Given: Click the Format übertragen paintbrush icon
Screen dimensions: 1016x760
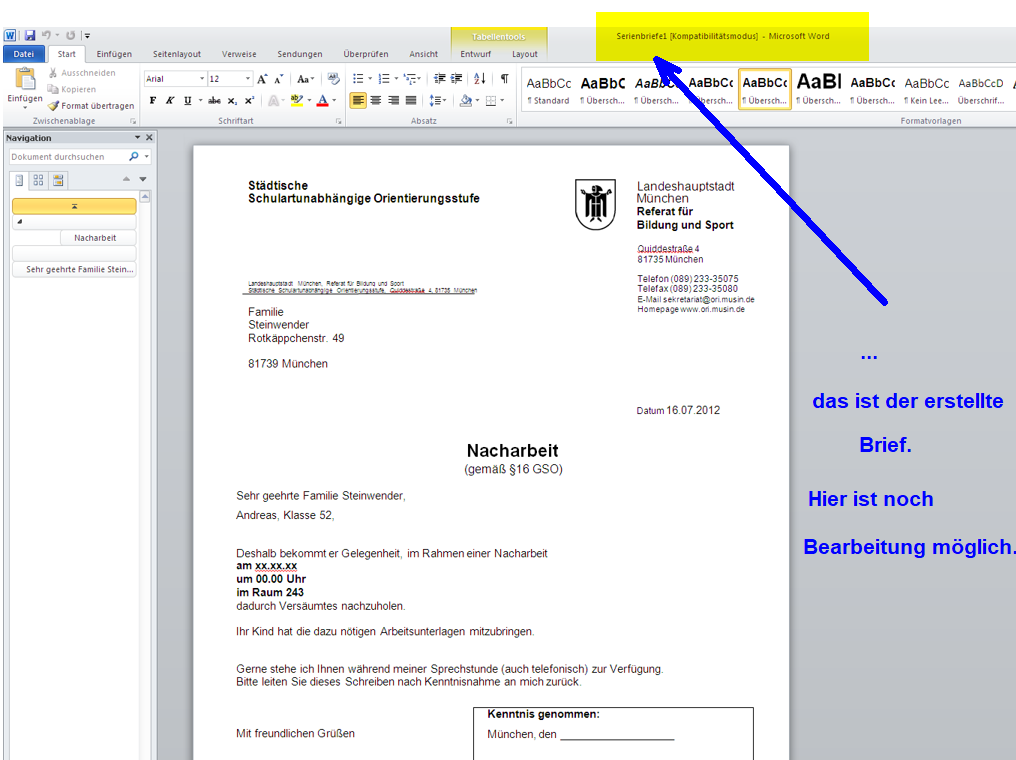Looking at the screenshot, I should click(54, 105).
